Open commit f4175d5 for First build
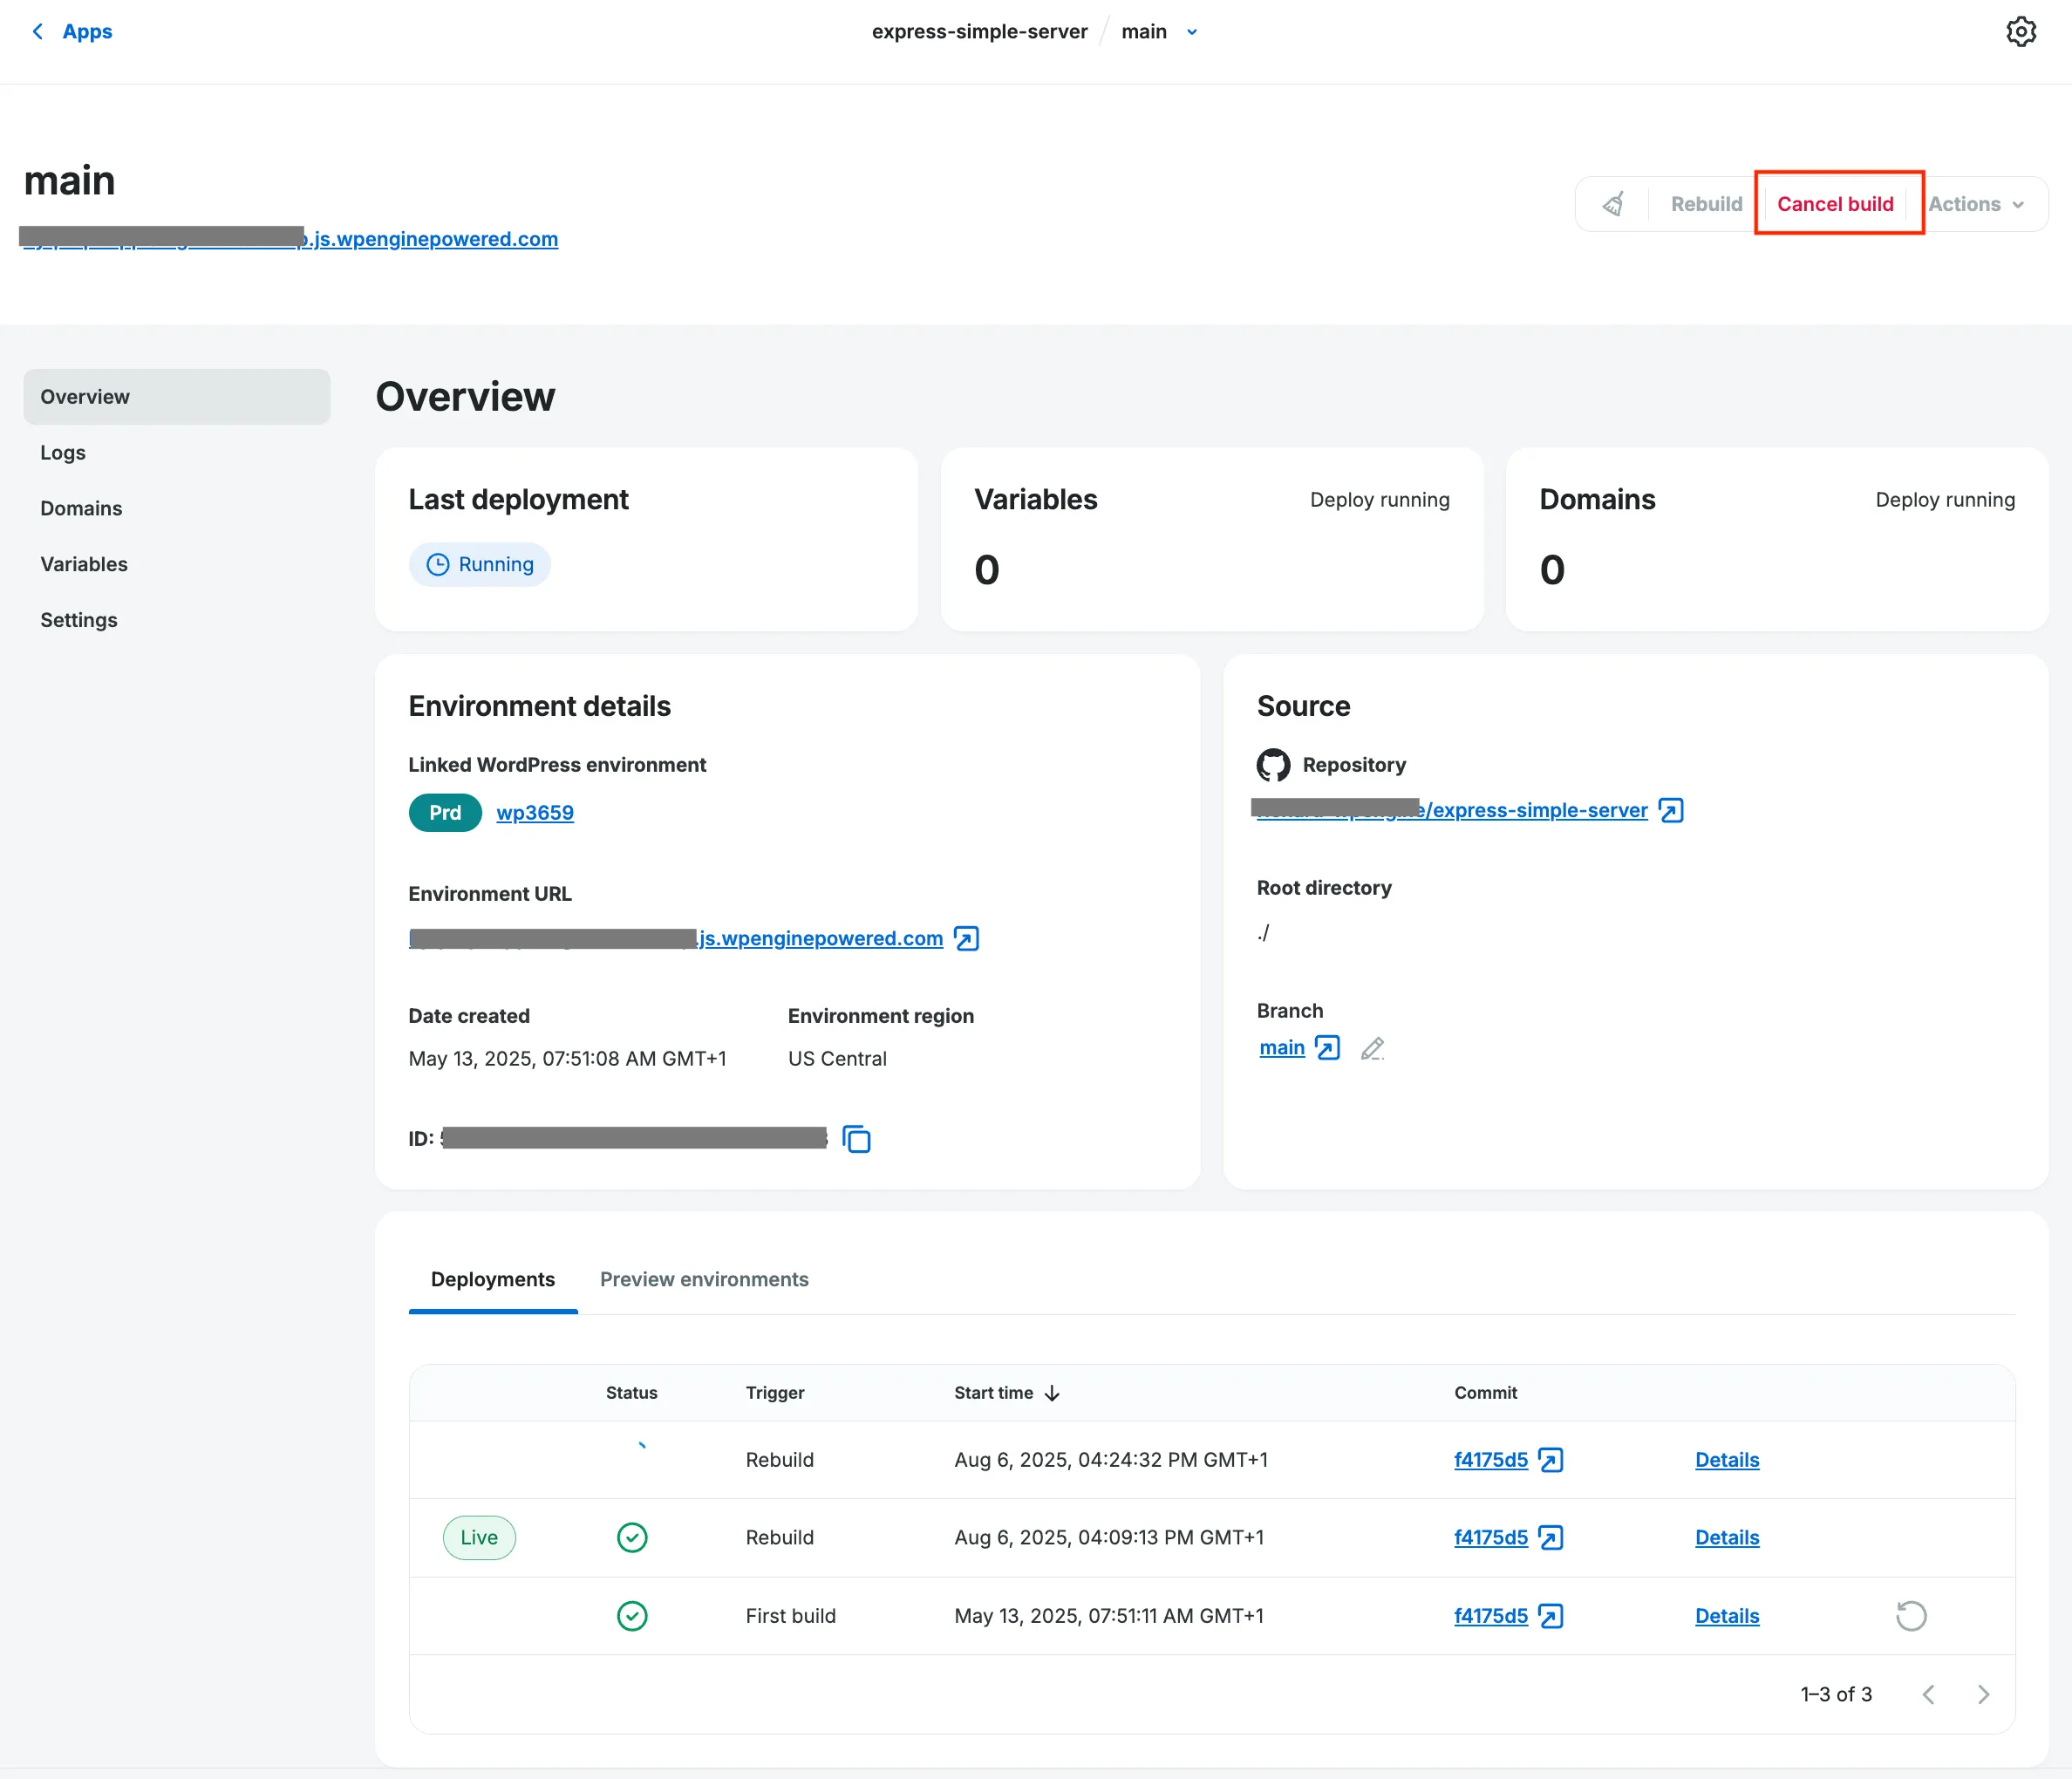This screenshot has width=2072, height=1779. coord(1491,1616)
